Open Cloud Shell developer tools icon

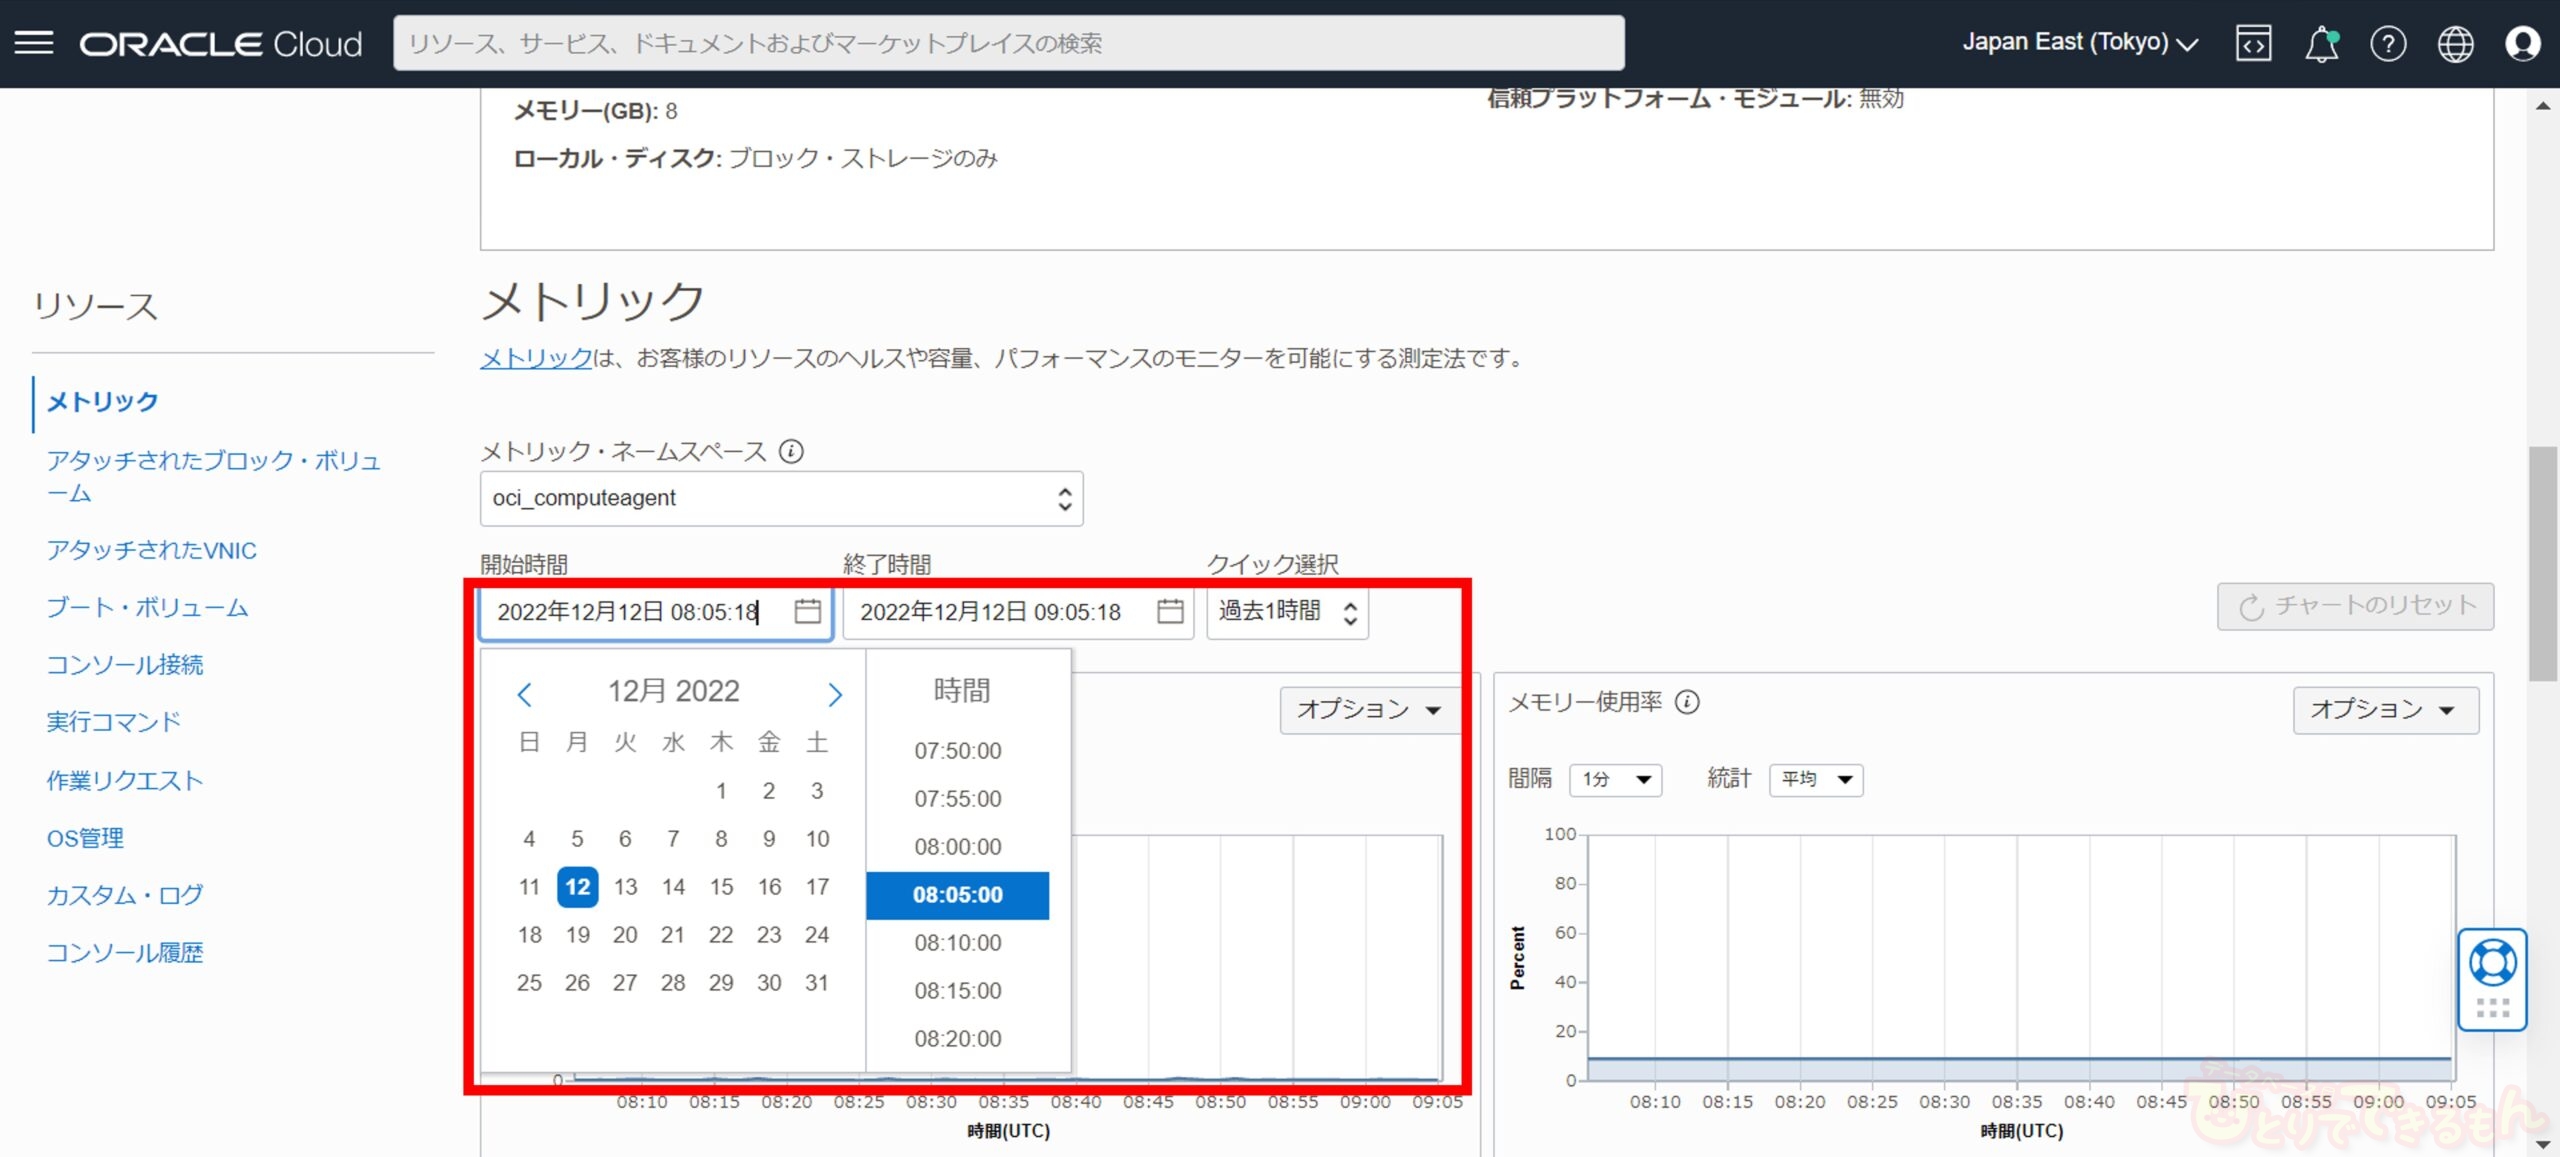(x=2253, y=44)
